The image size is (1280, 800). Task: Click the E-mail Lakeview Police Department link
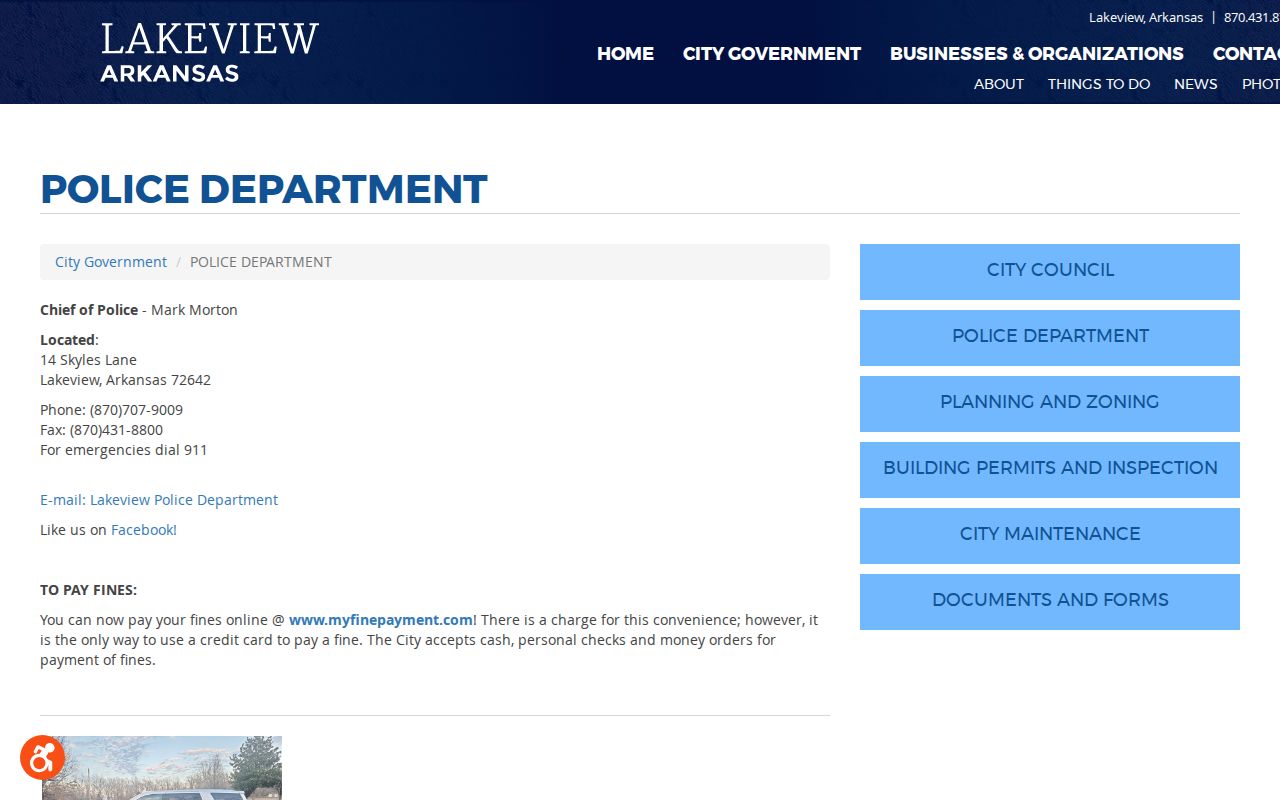pyautogui.click(x=159, y=500)
